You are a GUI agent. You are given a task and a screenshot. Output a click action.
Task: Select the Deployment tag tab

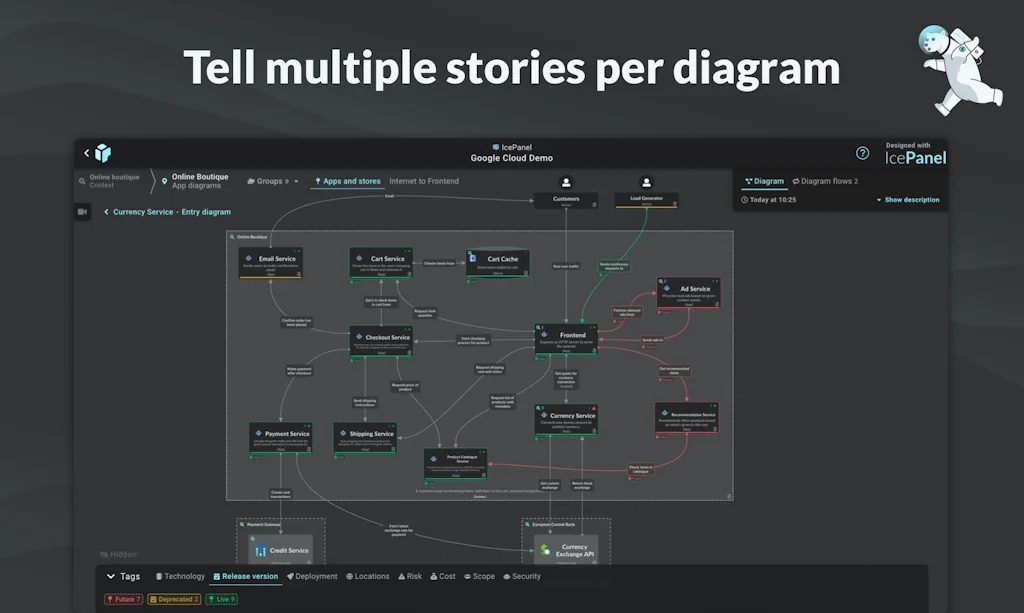click(x=313, y=577)
